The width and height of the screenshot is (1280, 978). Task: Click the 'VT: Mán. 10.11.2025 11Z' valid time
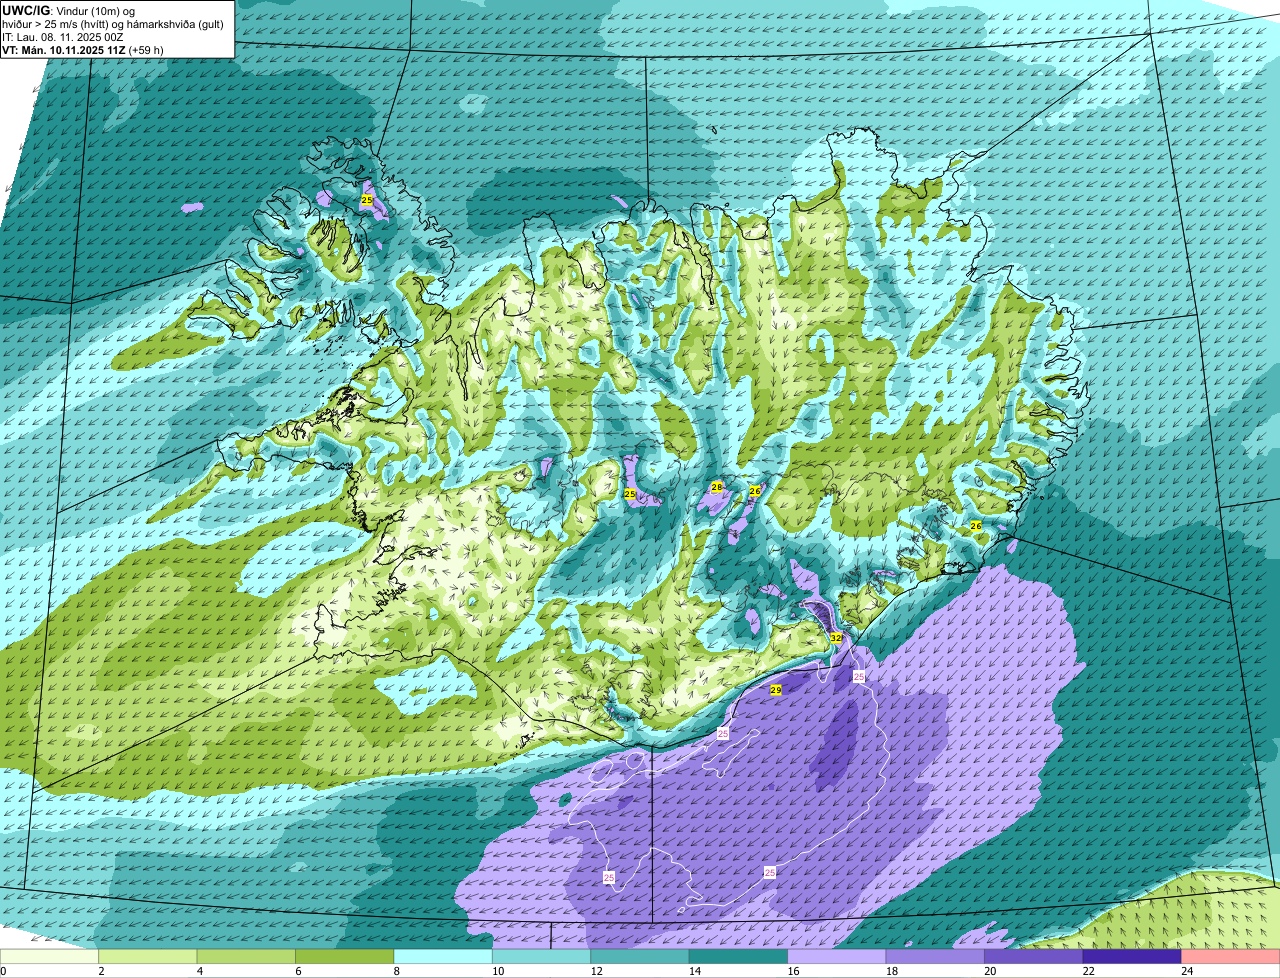(63, 50)
